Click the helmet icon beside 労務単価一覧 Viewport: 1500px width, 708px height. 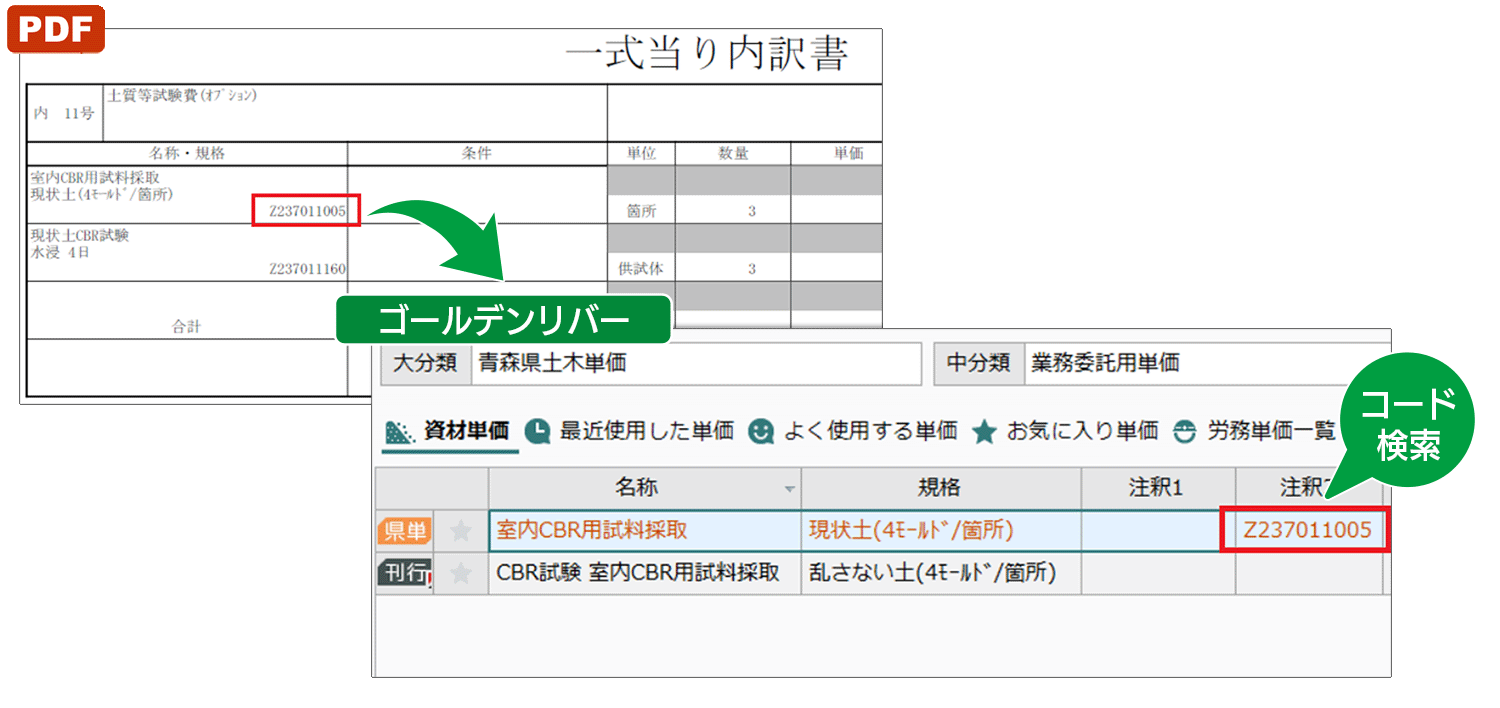pyautogui.click(x=1186, y=431)
